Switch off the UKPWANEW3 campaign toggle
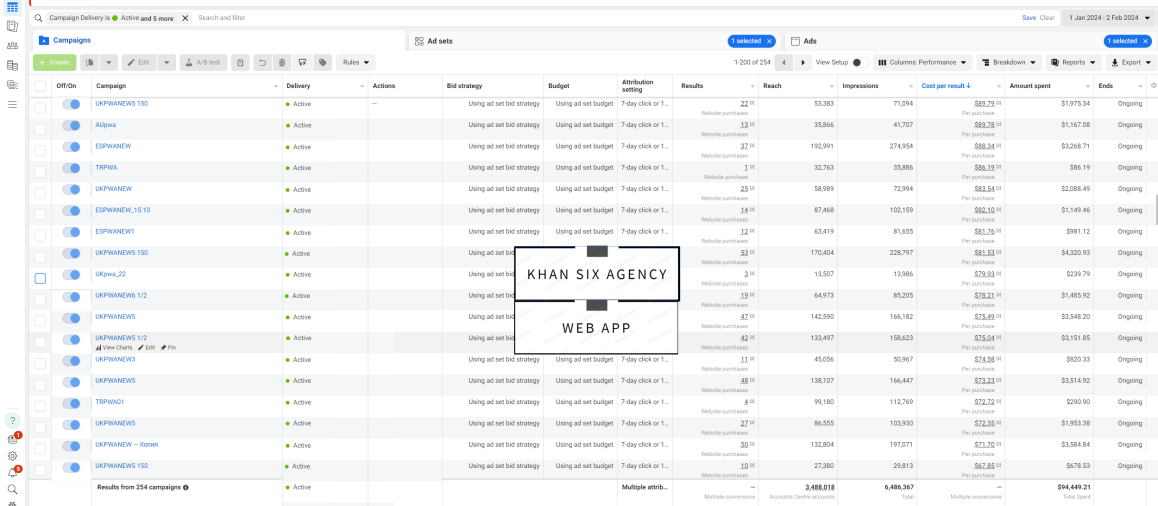Viewport: 1158px width, 506px height. 71,360
